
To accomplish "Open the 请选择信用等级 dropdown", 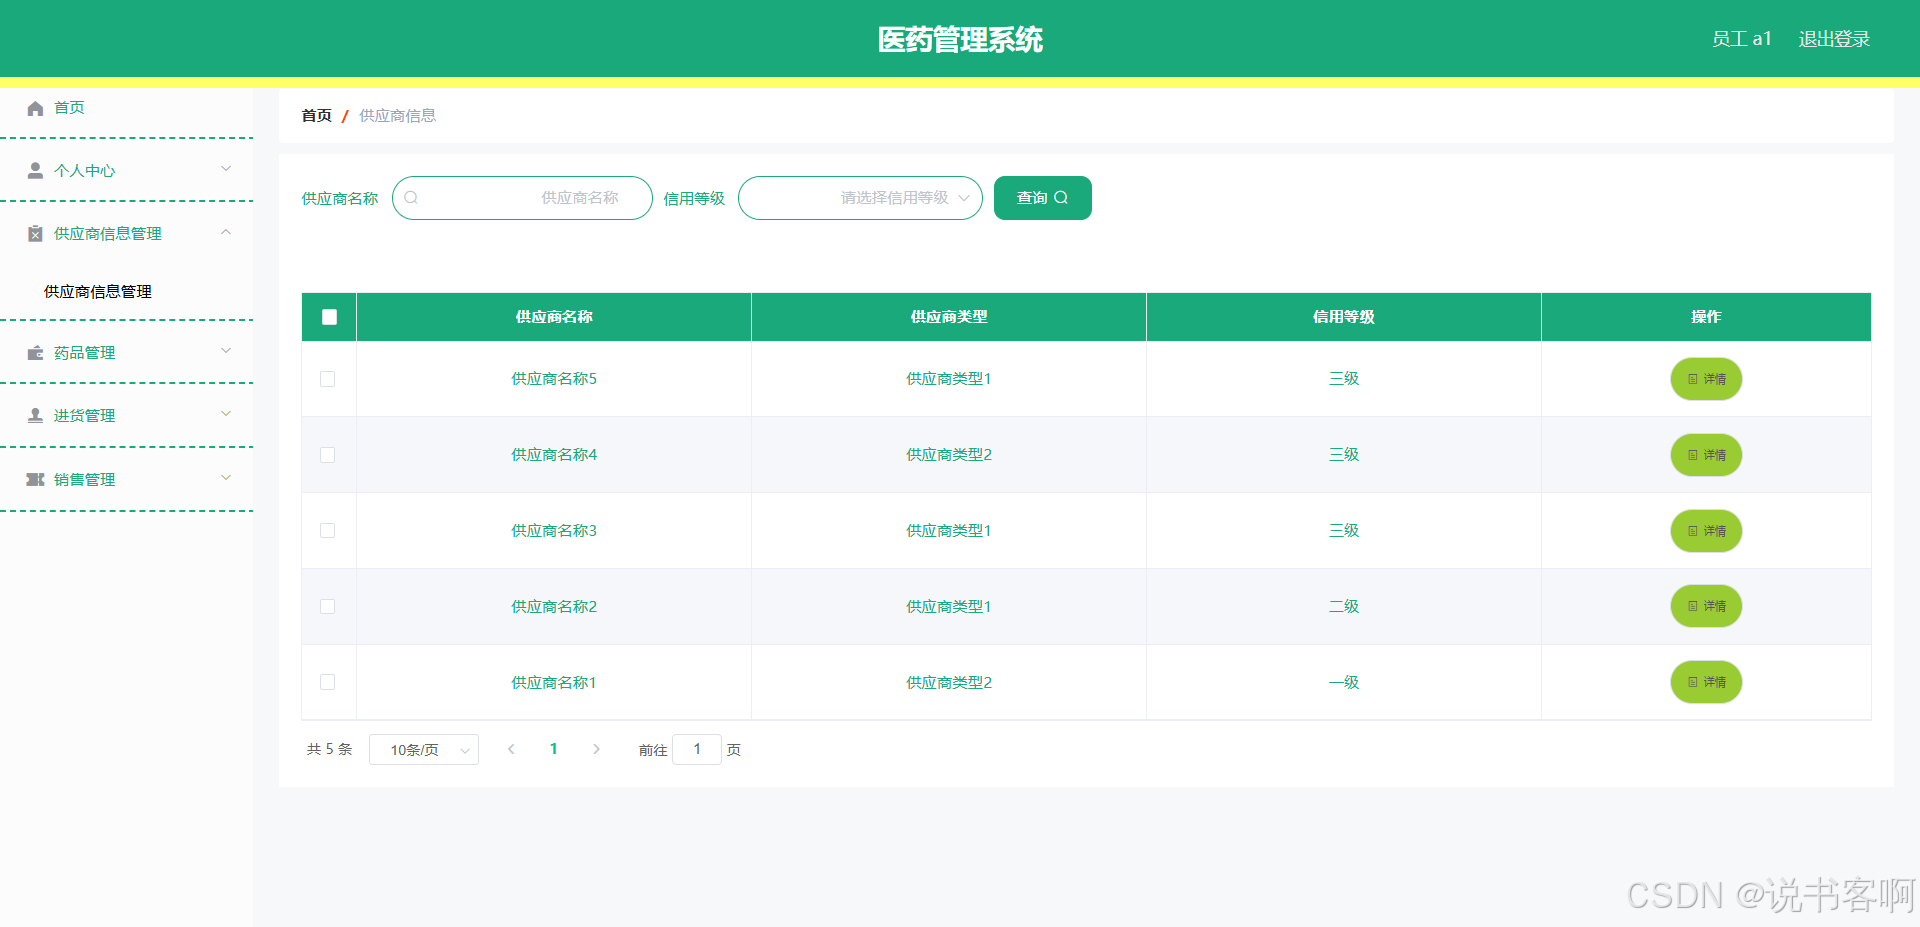I will pyautogui.click(x=860, y=197).
